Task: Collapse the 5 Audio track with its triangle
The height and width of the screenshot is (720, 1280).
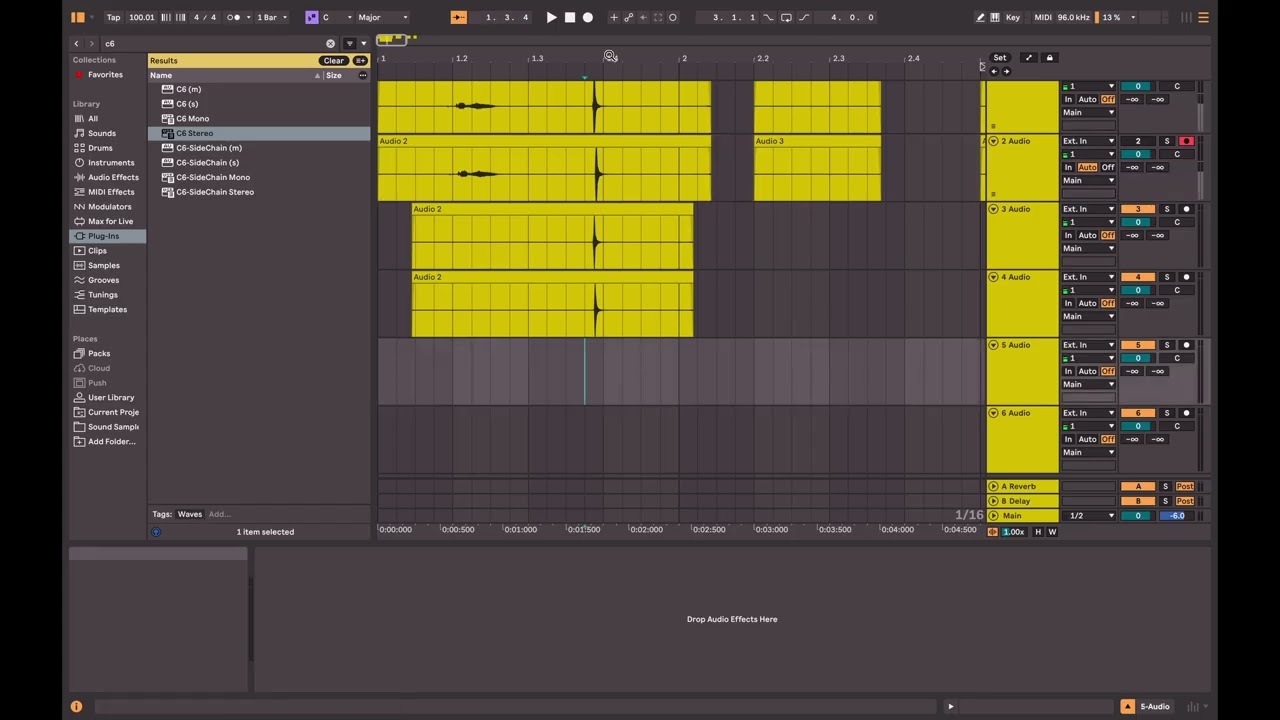Action: pos(993,345)
